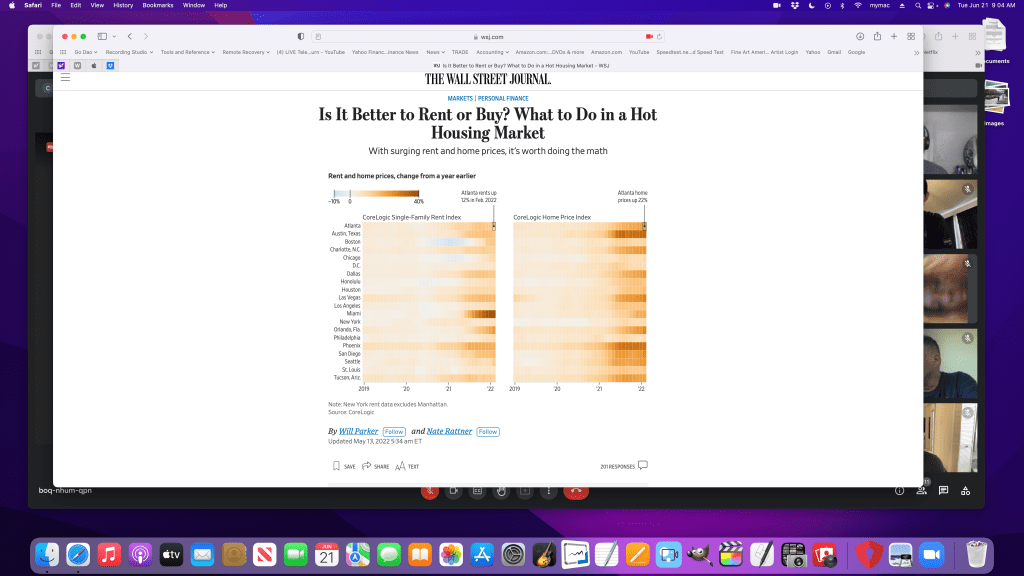The width and height of the screenshot is (1024, 576).
Task: Click Safari's back arrow button
Action: pyautogui.click(x=130, y=36)
